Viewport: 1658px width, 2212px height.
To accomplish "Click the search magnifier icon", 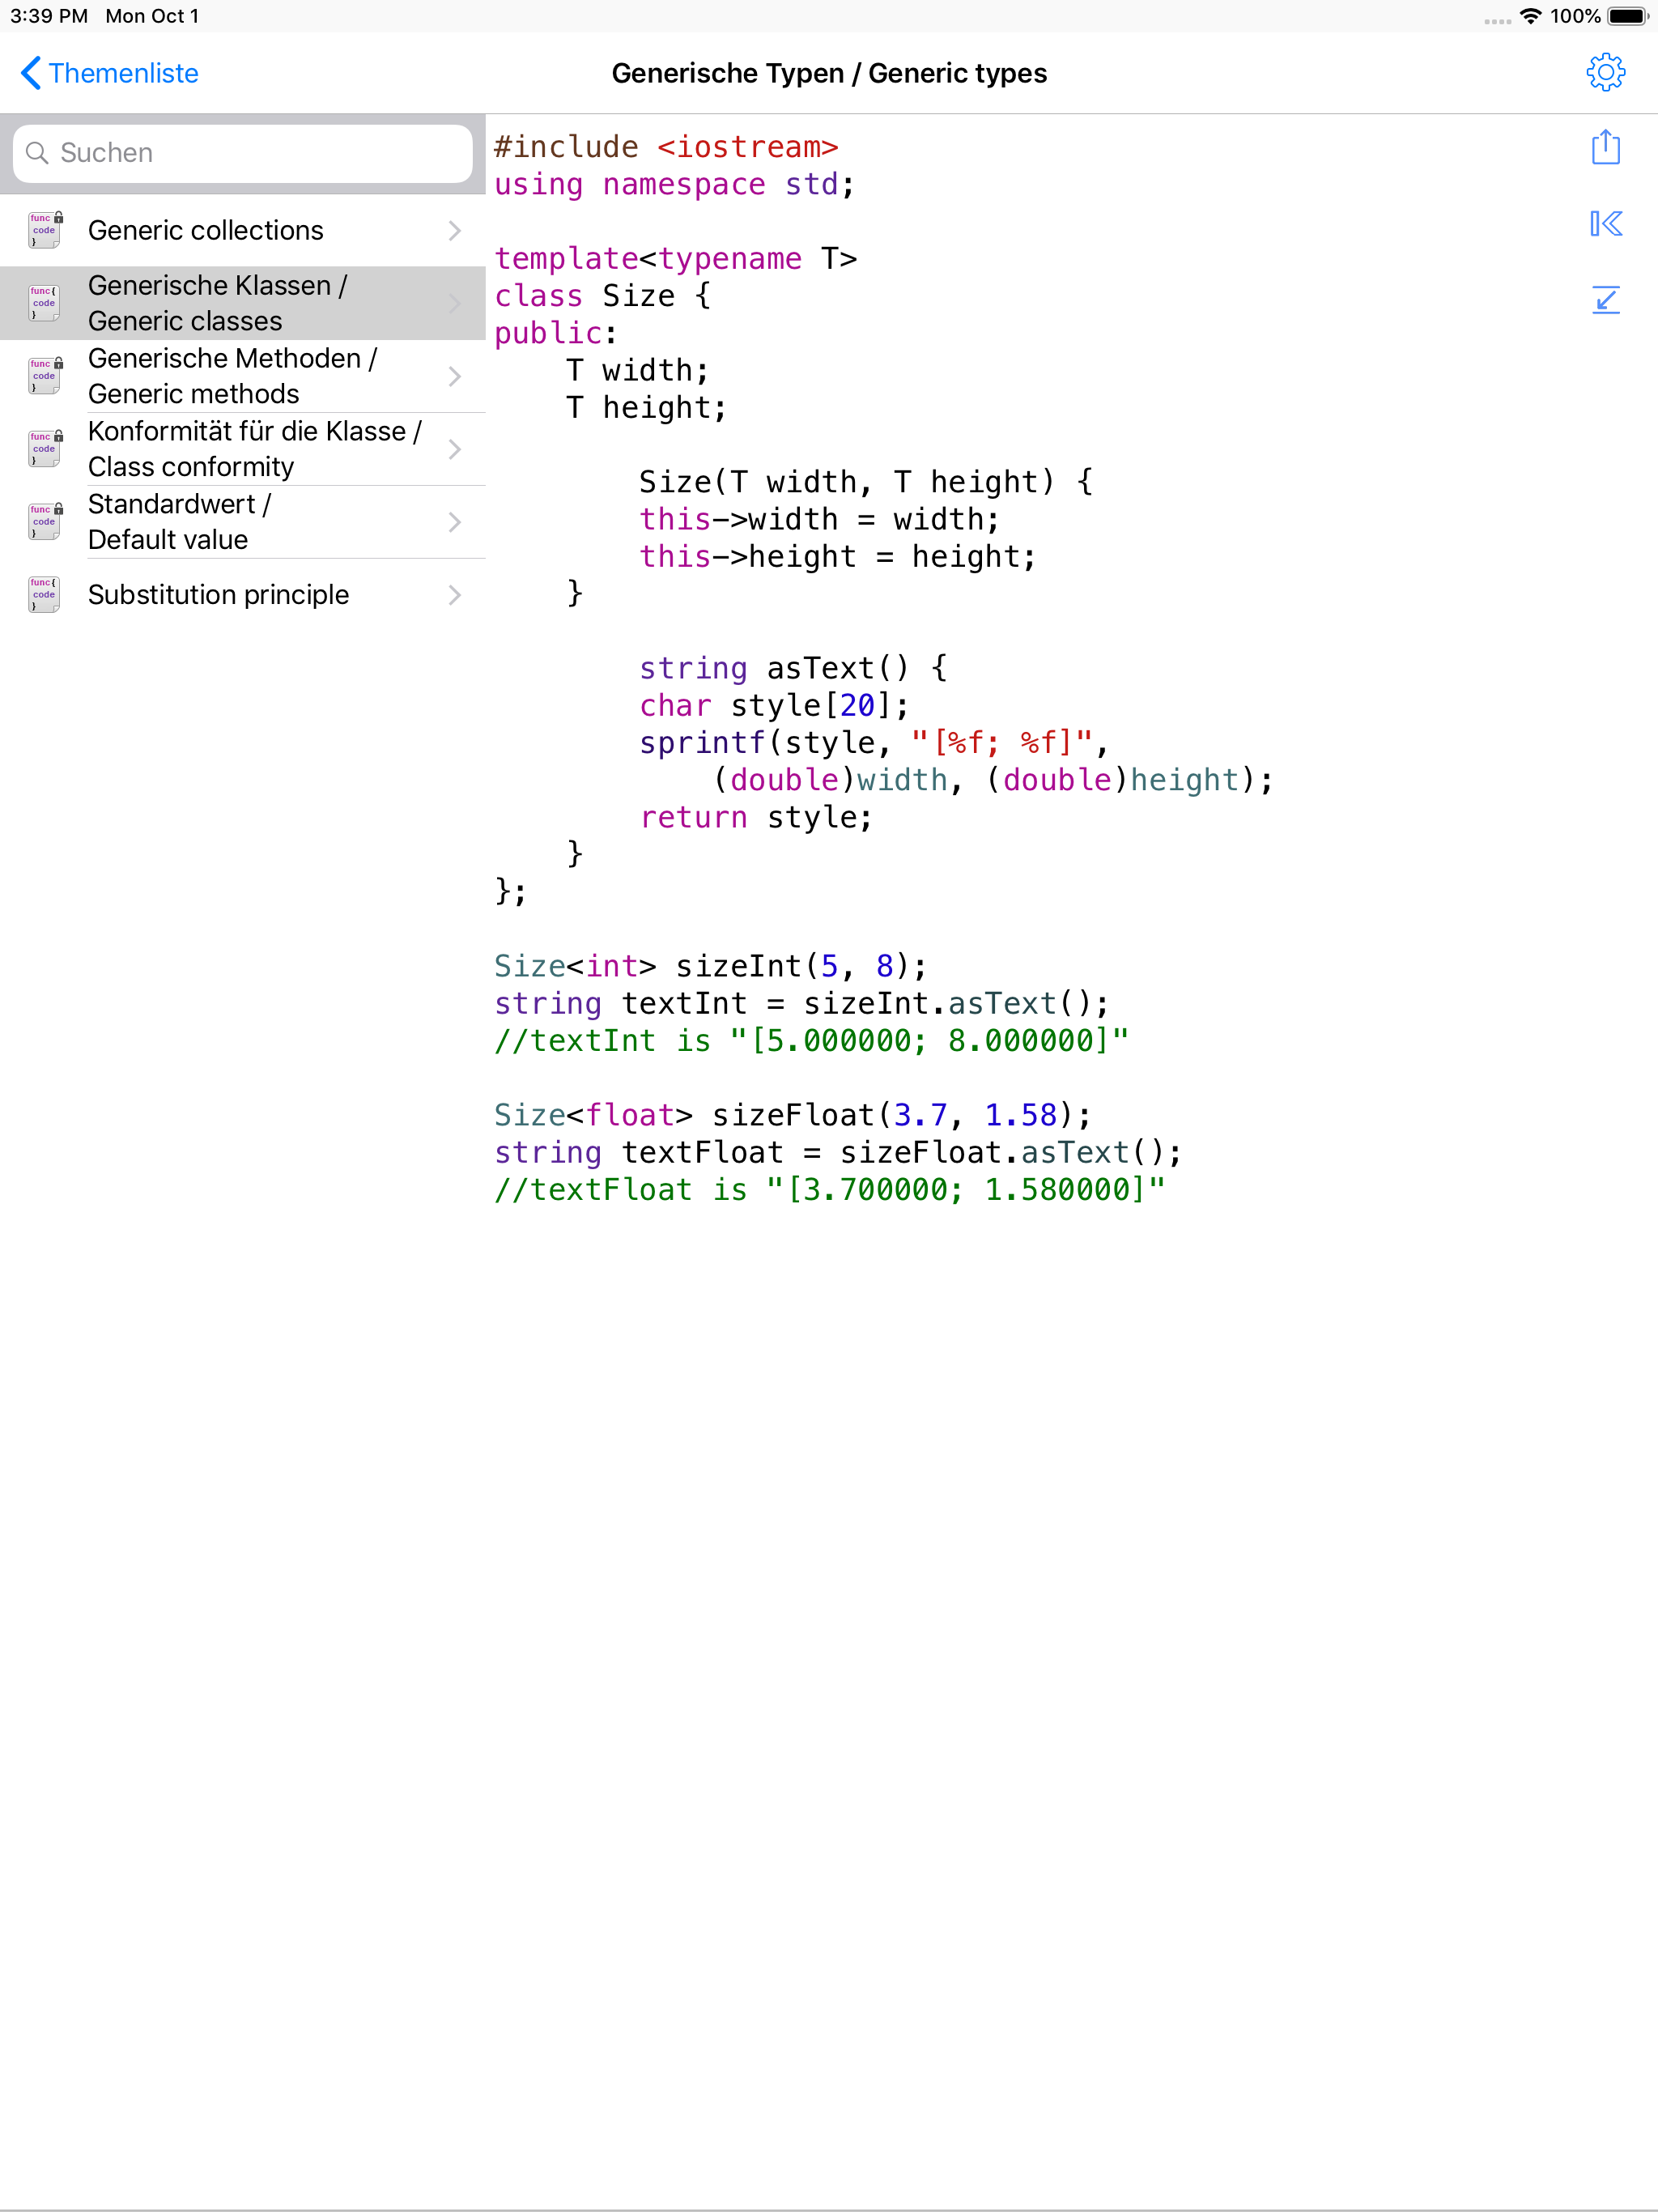I will [x=37, y=153].
